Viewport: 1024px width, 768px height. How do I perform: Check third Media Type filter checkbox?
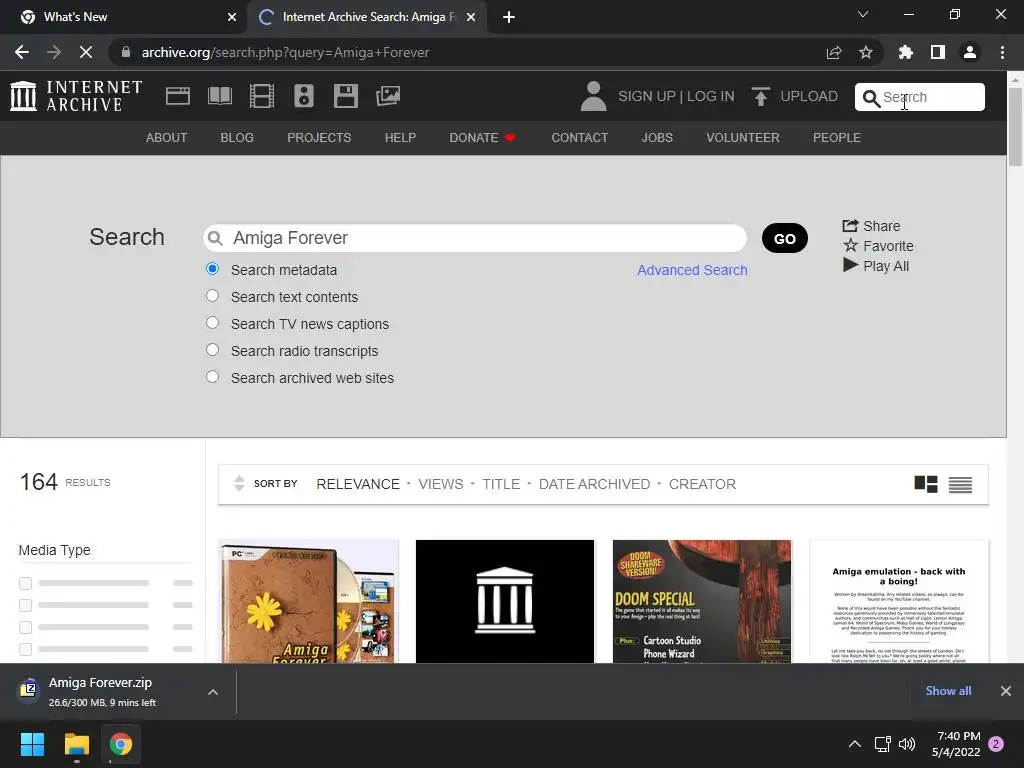[25, 628]
